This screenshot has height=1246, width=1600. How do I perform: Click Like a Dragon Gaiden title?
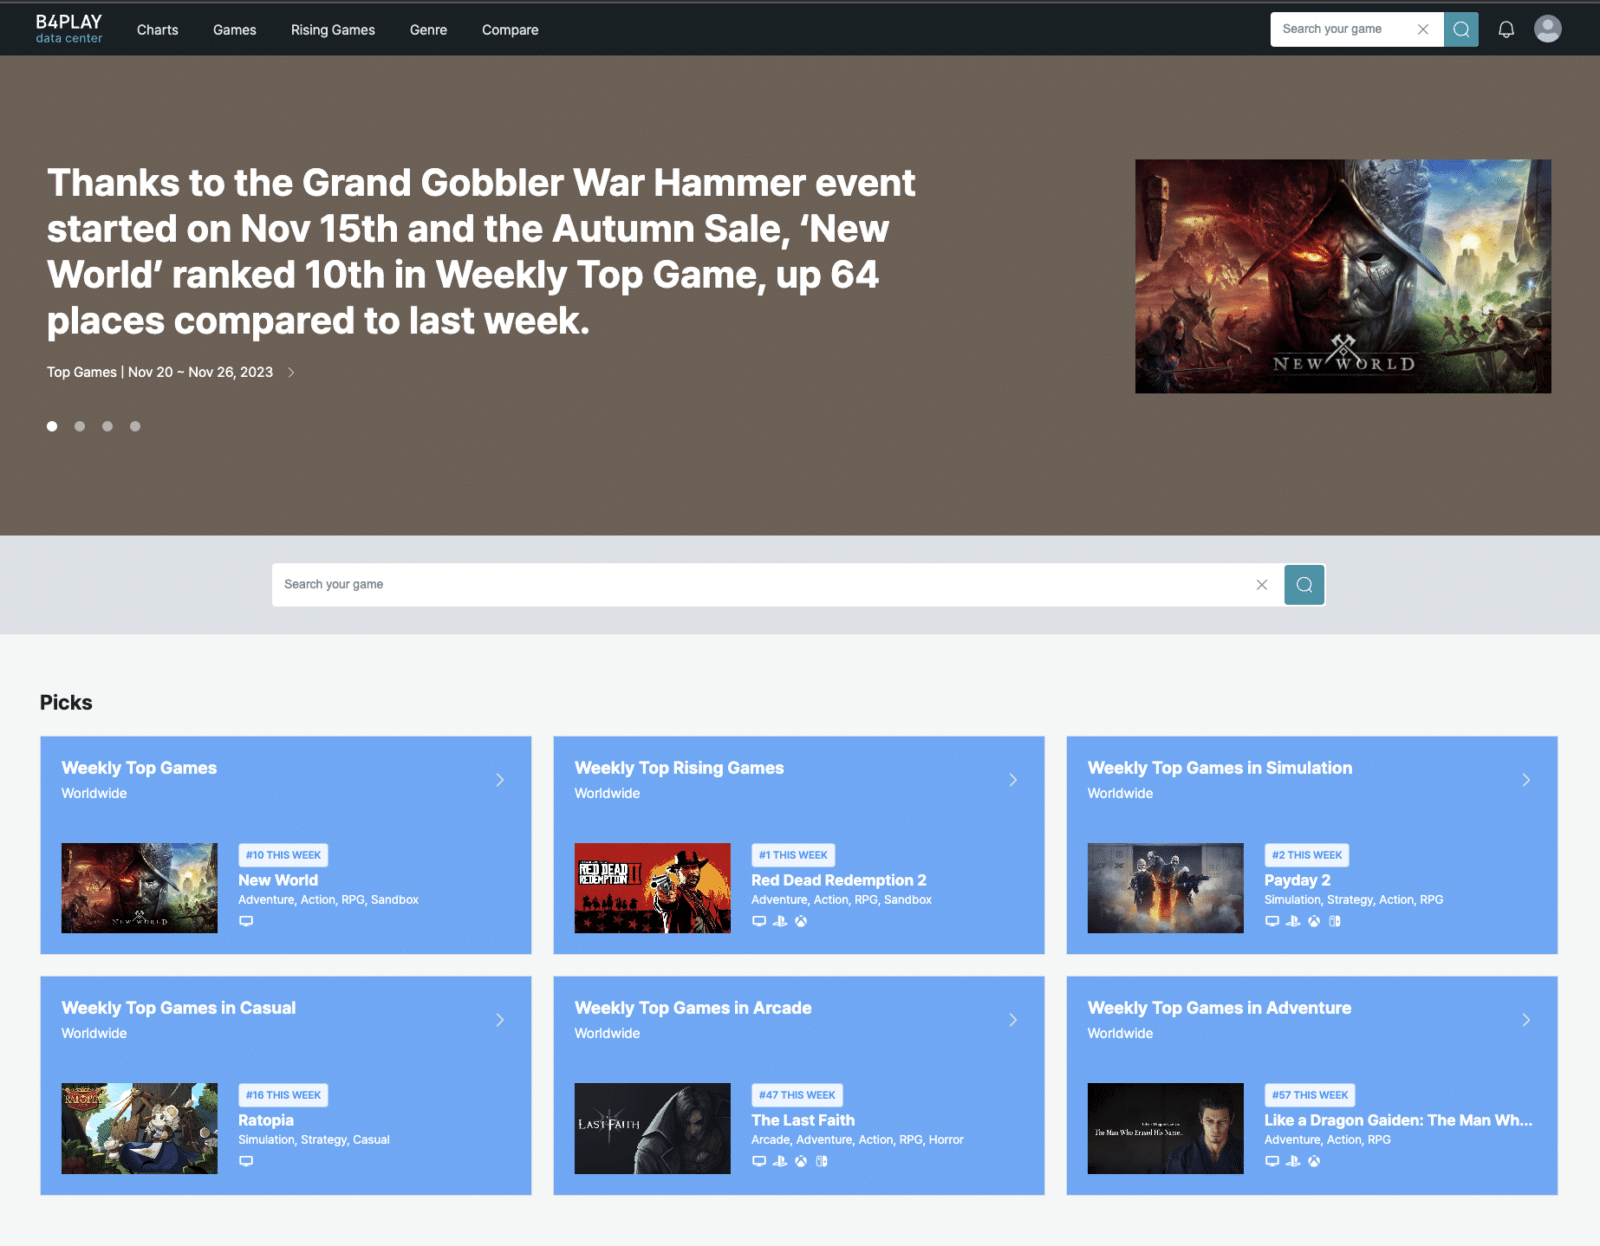coord(1398,1120)
